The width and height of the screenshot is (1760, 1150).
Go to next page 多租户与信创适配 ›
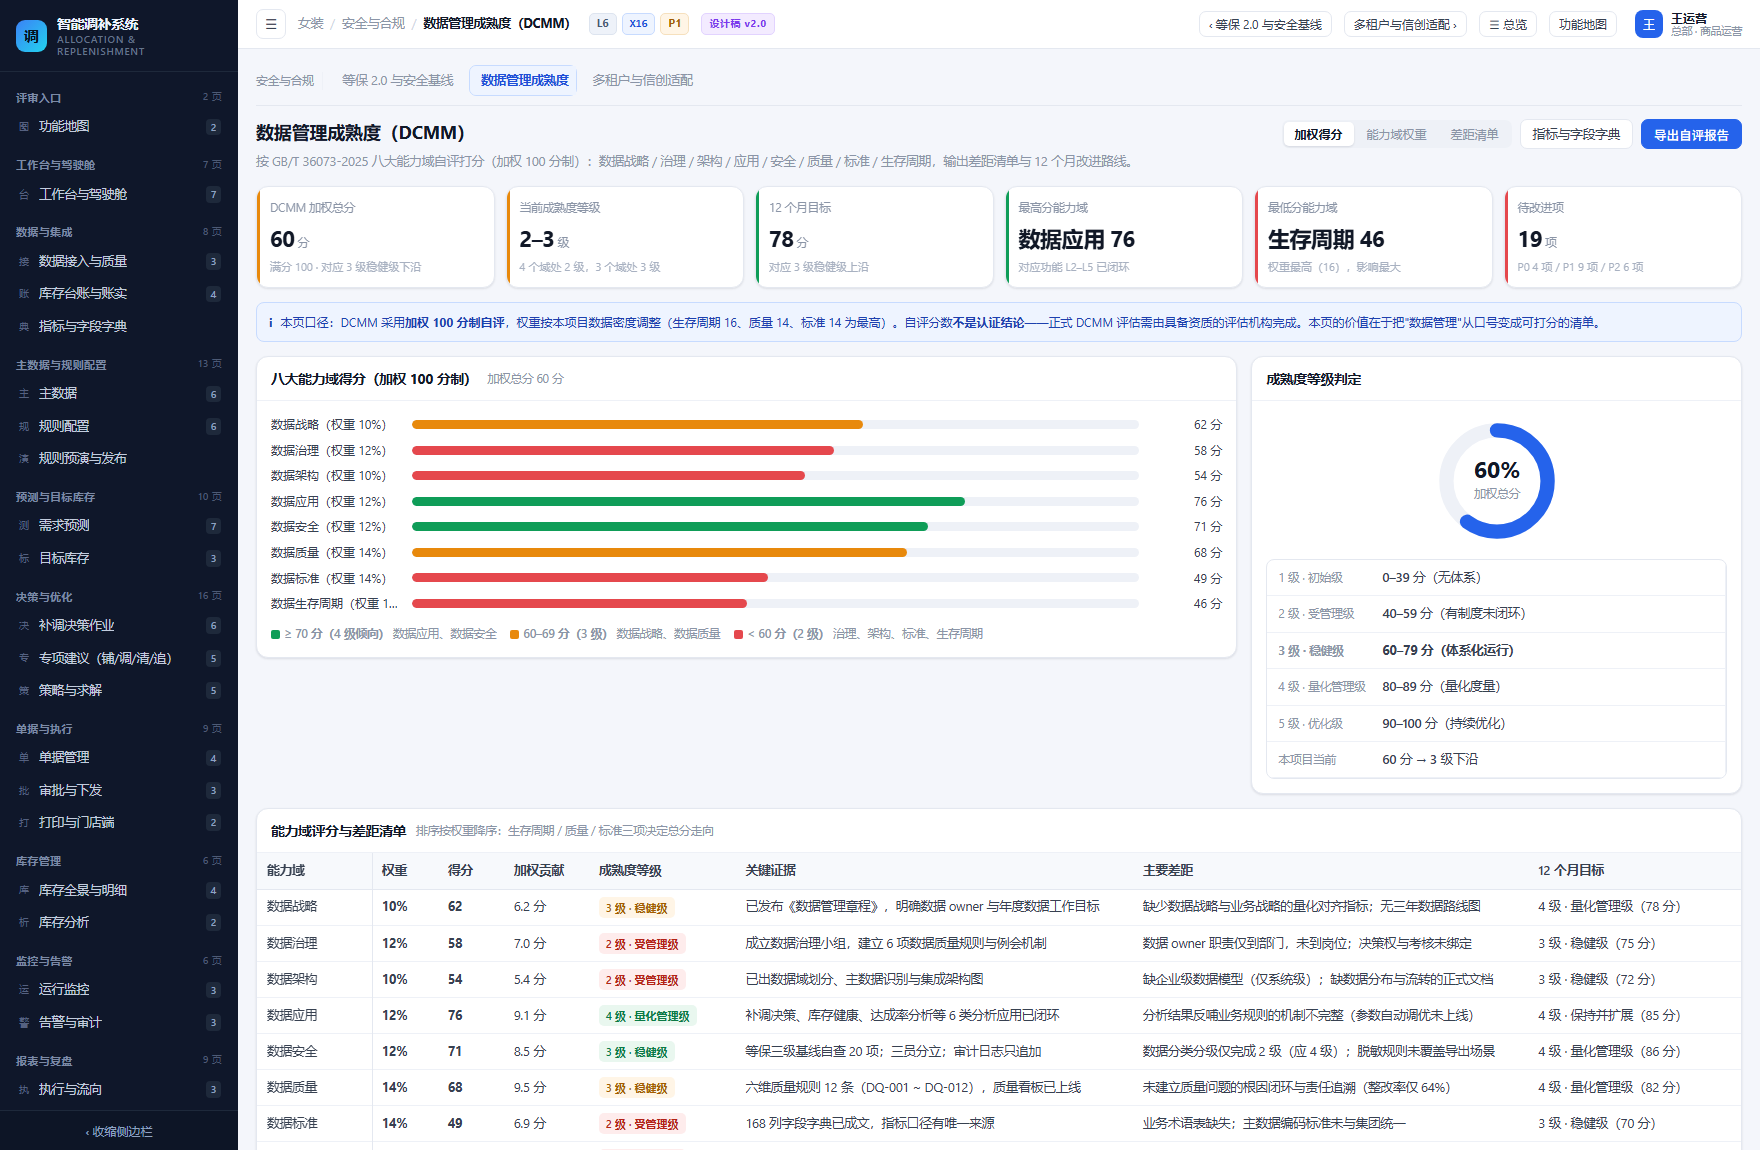coord(1405,24)
